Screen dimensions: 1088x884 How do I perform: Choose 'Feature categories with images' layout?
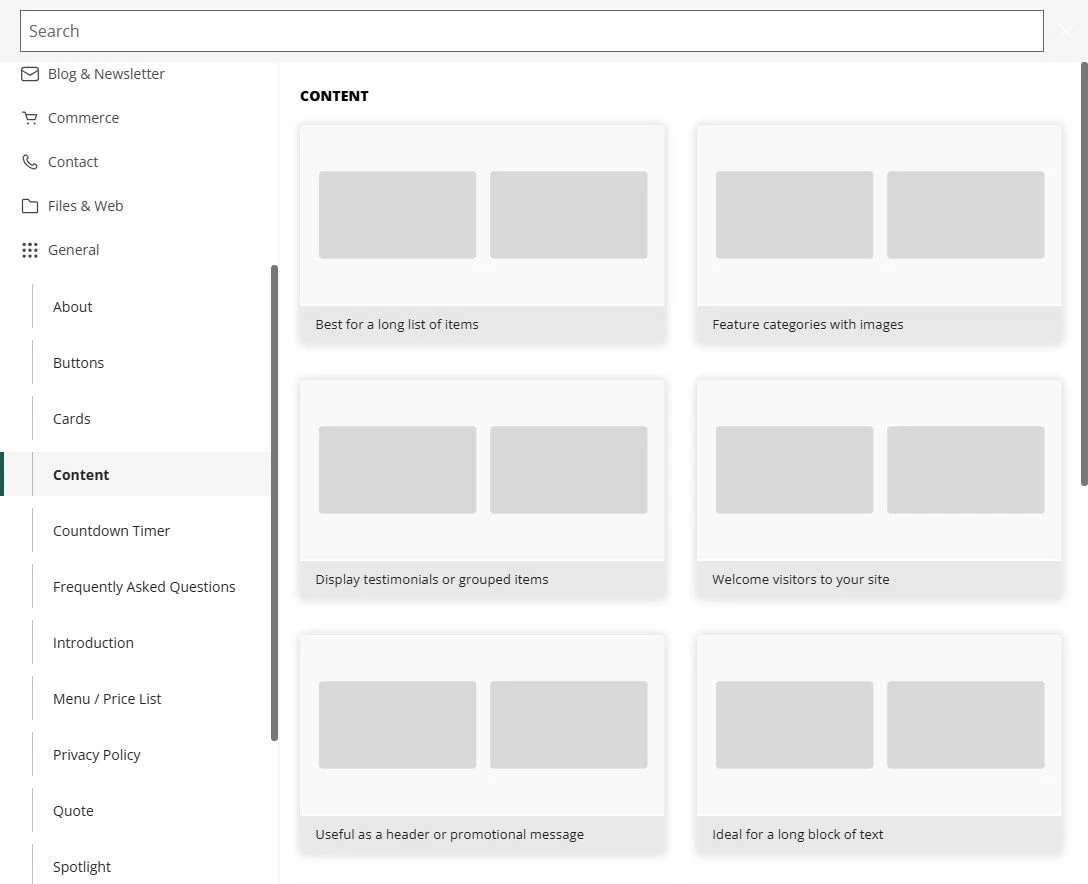879,234
